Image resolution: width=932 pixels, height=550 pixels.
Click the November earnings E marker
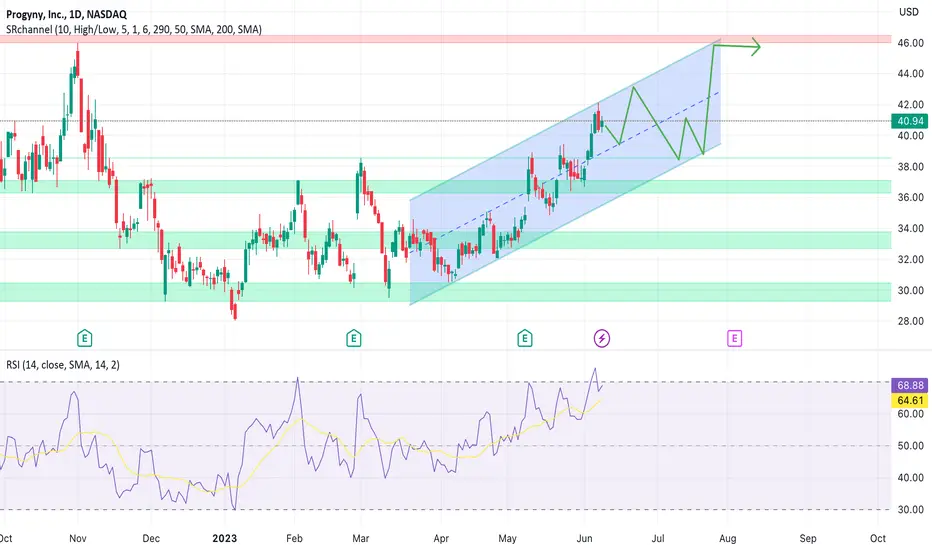pyautogui.click(x=84, y=338)
